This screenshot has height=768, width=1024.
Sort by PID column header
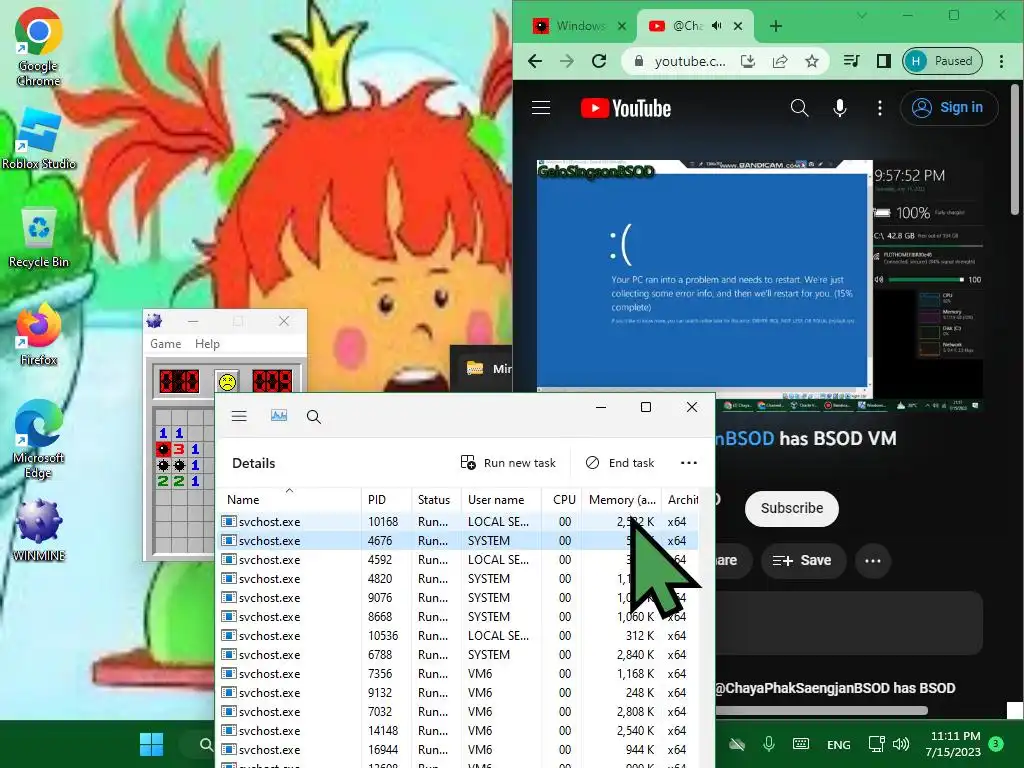tap(386, 499)
